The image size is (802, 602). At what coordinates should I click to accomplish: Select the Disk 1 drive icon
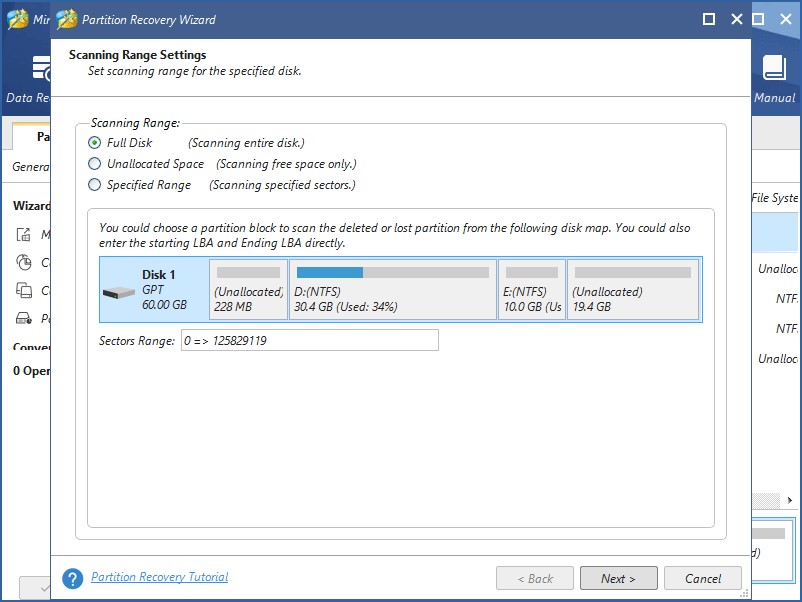point(118,291)
